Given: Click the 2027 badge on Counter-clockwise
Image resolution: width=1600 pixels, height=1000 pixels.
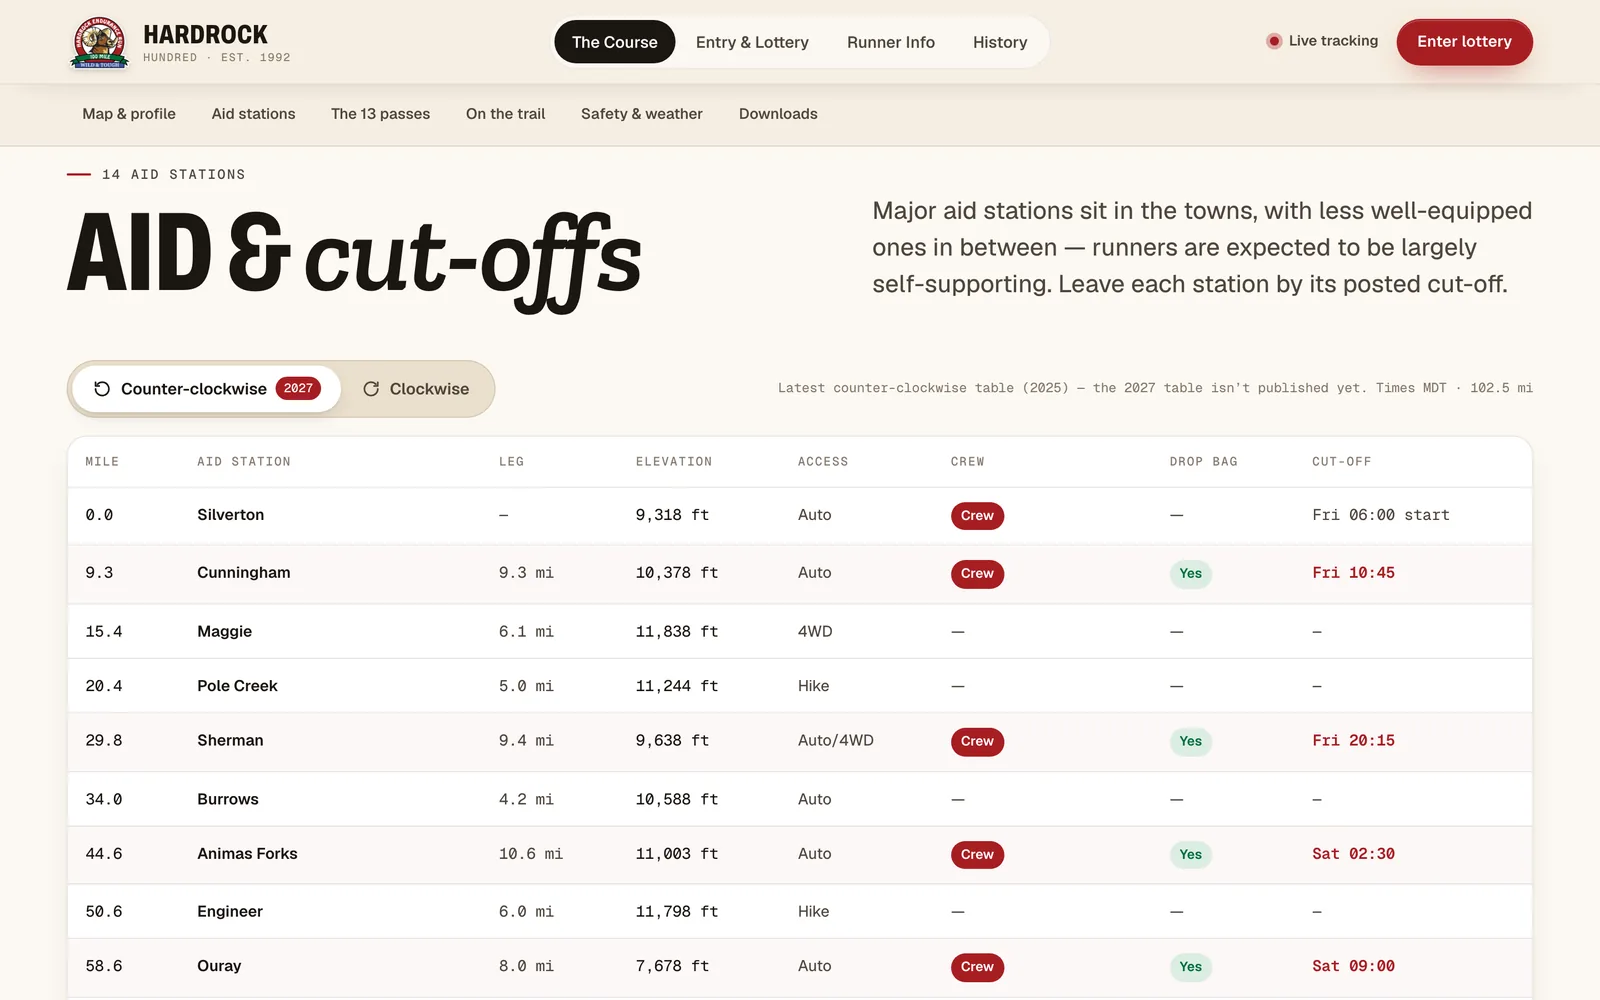Looking at the screenshot, I should click(298, 388).
